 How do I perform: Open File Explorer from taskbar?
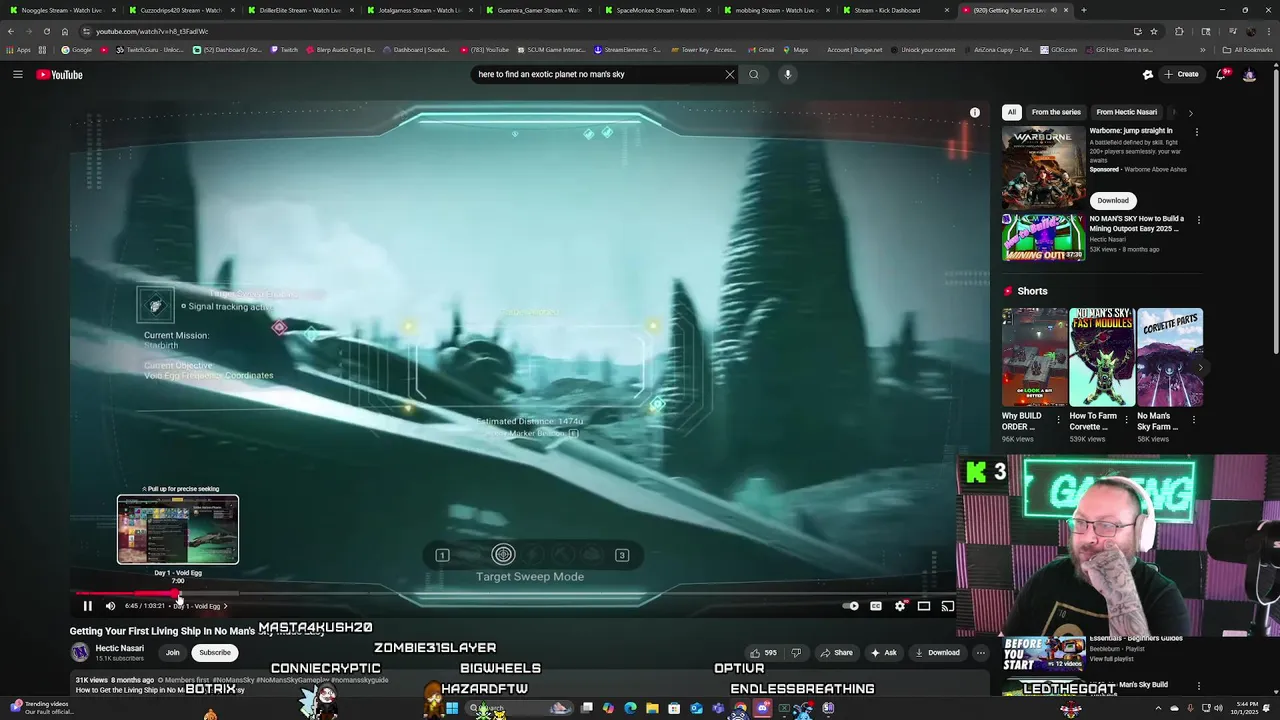click(x=652, y=709)
